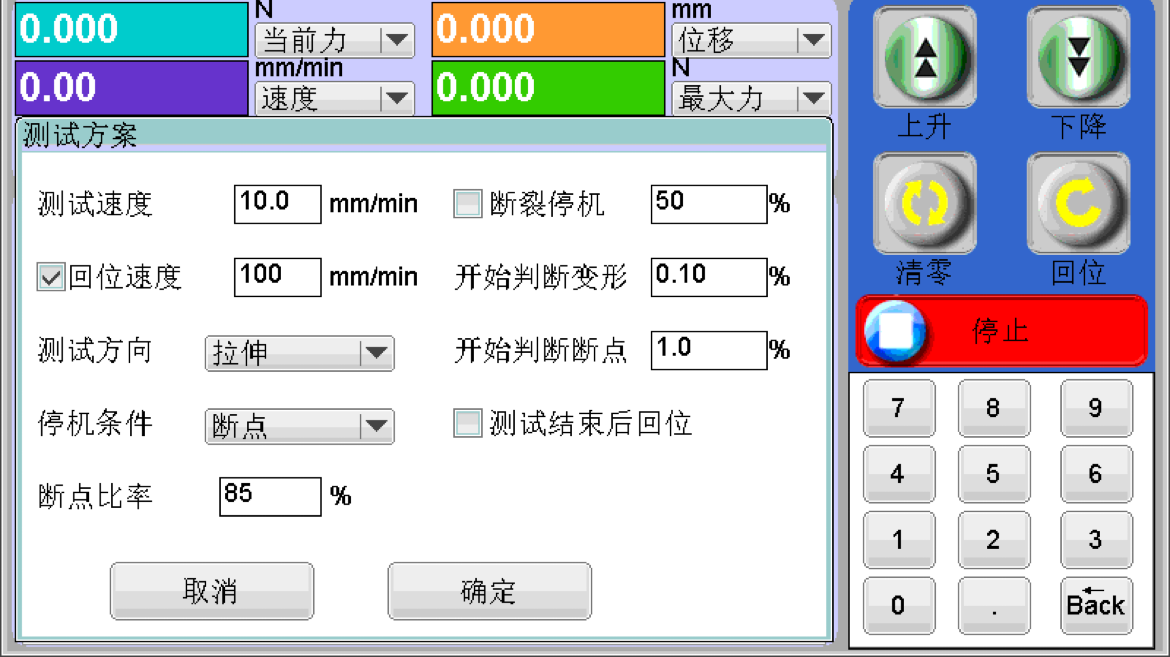Tap keypad digit 8
Screen dimensions: 1170x657
[993, 408]
